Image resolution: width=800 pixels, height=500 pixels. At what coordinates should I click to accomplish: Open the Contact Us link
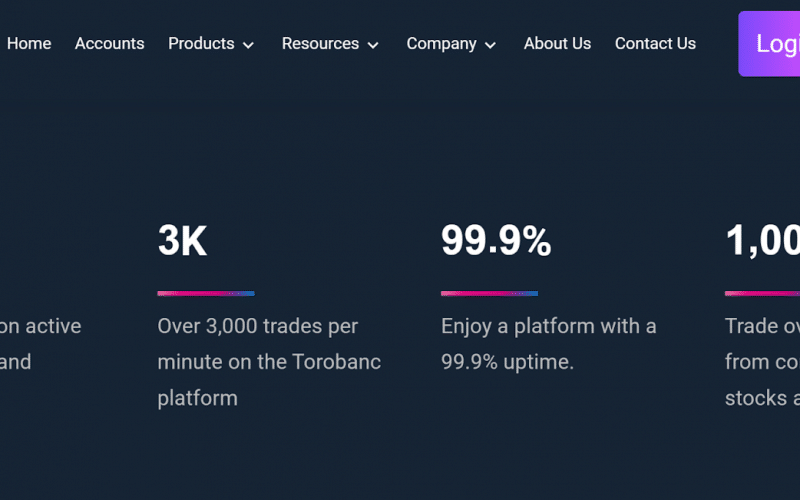(x=655, y=44)
